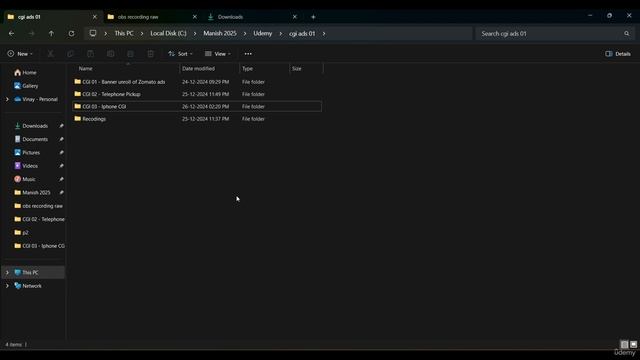Unpin Manish 2025 from Quick access
This screenshot has width=640, height=360.
pos(61,193)
